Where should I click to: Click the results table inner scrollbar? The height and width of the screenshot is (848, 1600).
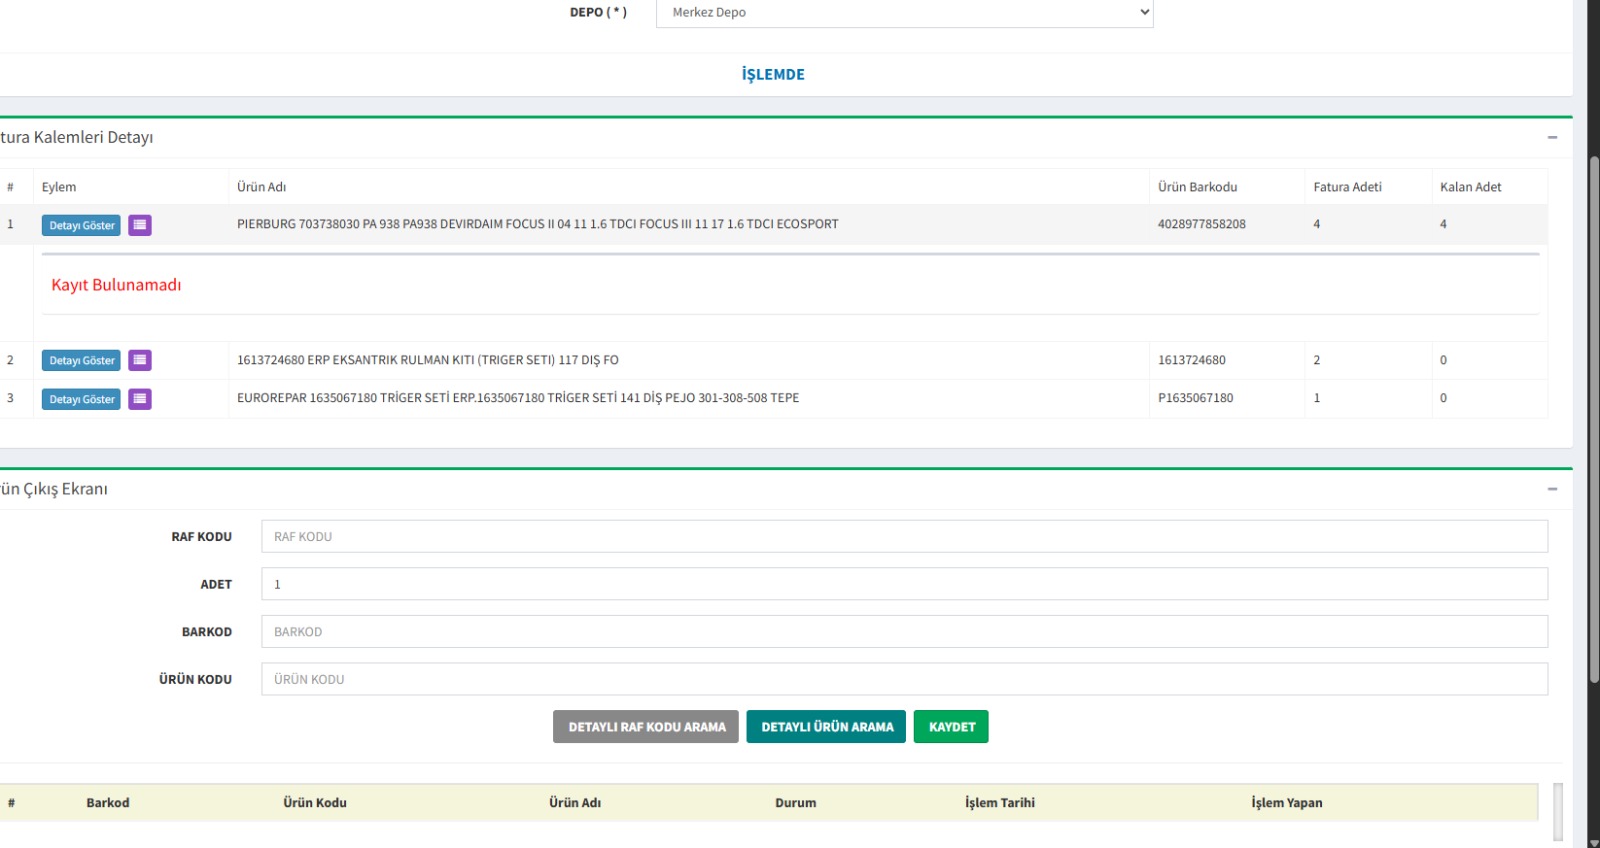[x=1557, y=810]
